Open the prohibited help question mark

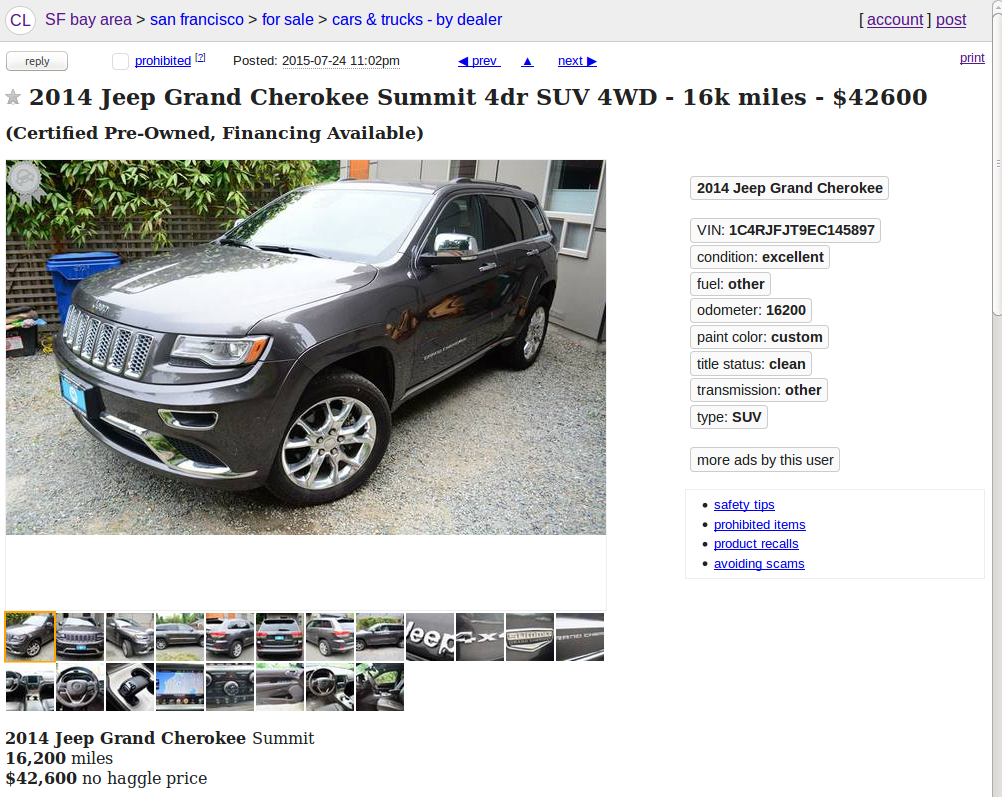coord(200,58)
